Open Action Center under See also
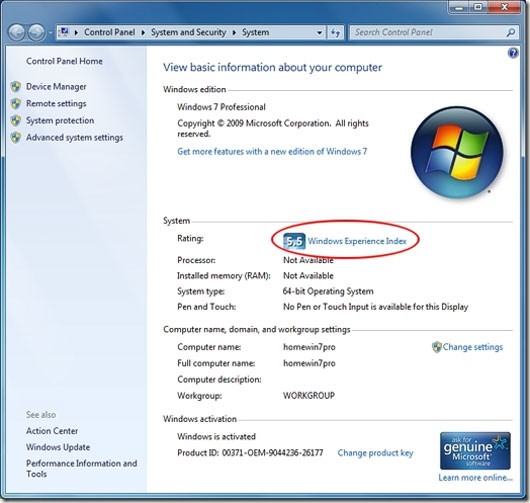The height and width of the screenshot is (503, 530). click(x=52, y=431)
